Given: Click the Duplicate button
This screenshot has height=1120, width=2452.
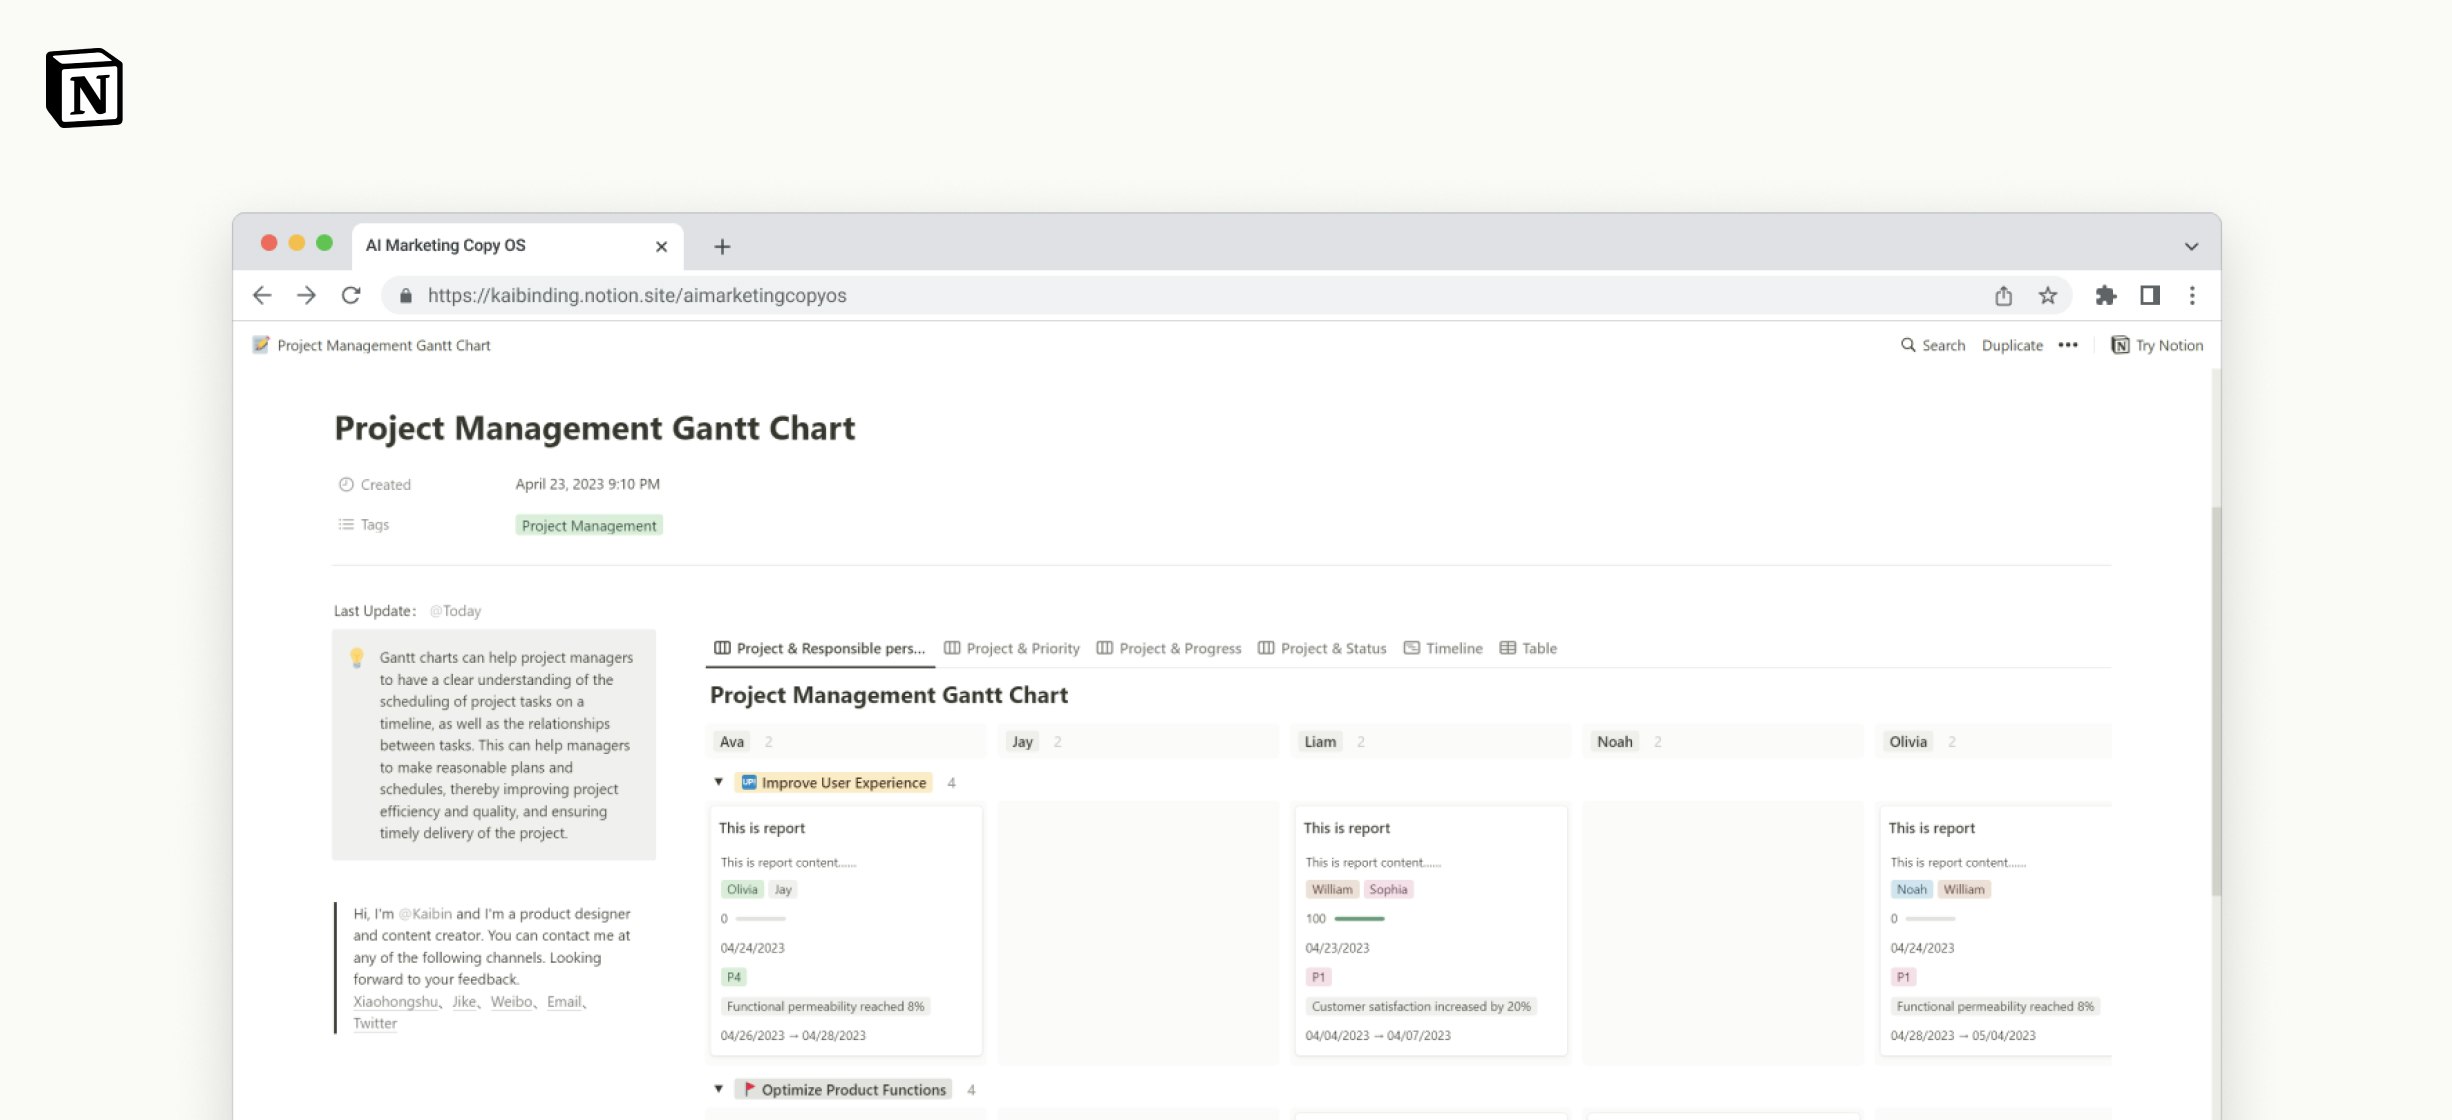Looking at the screenshot, I should pos(2012,345).
